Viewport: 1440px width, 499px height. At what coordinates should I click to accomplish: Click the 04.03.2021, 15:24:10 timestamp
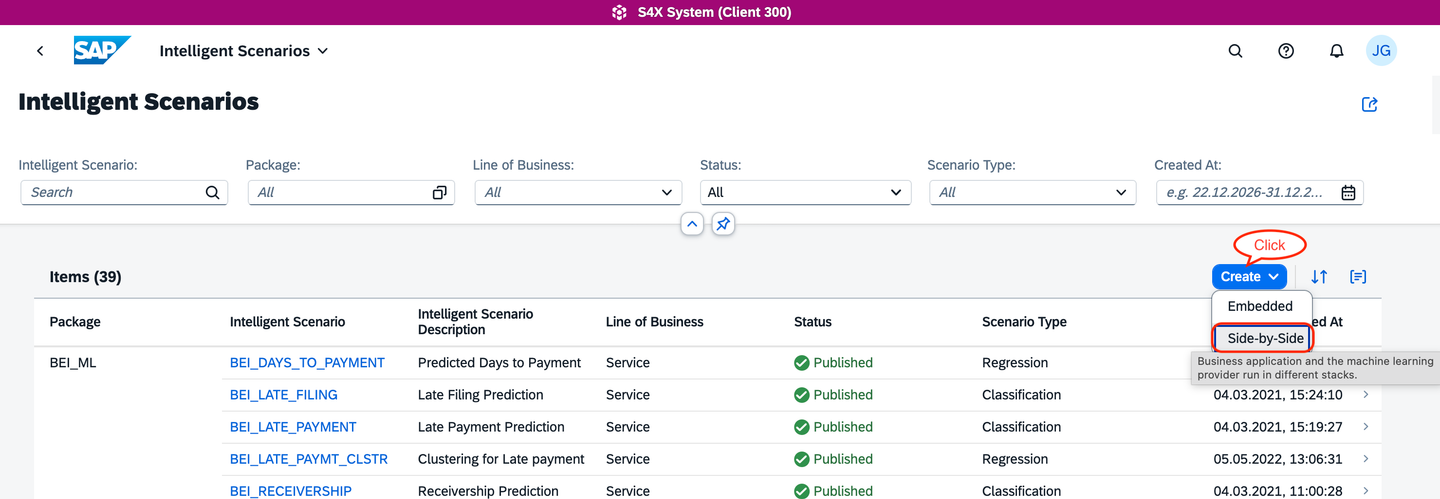(1278, 395)
